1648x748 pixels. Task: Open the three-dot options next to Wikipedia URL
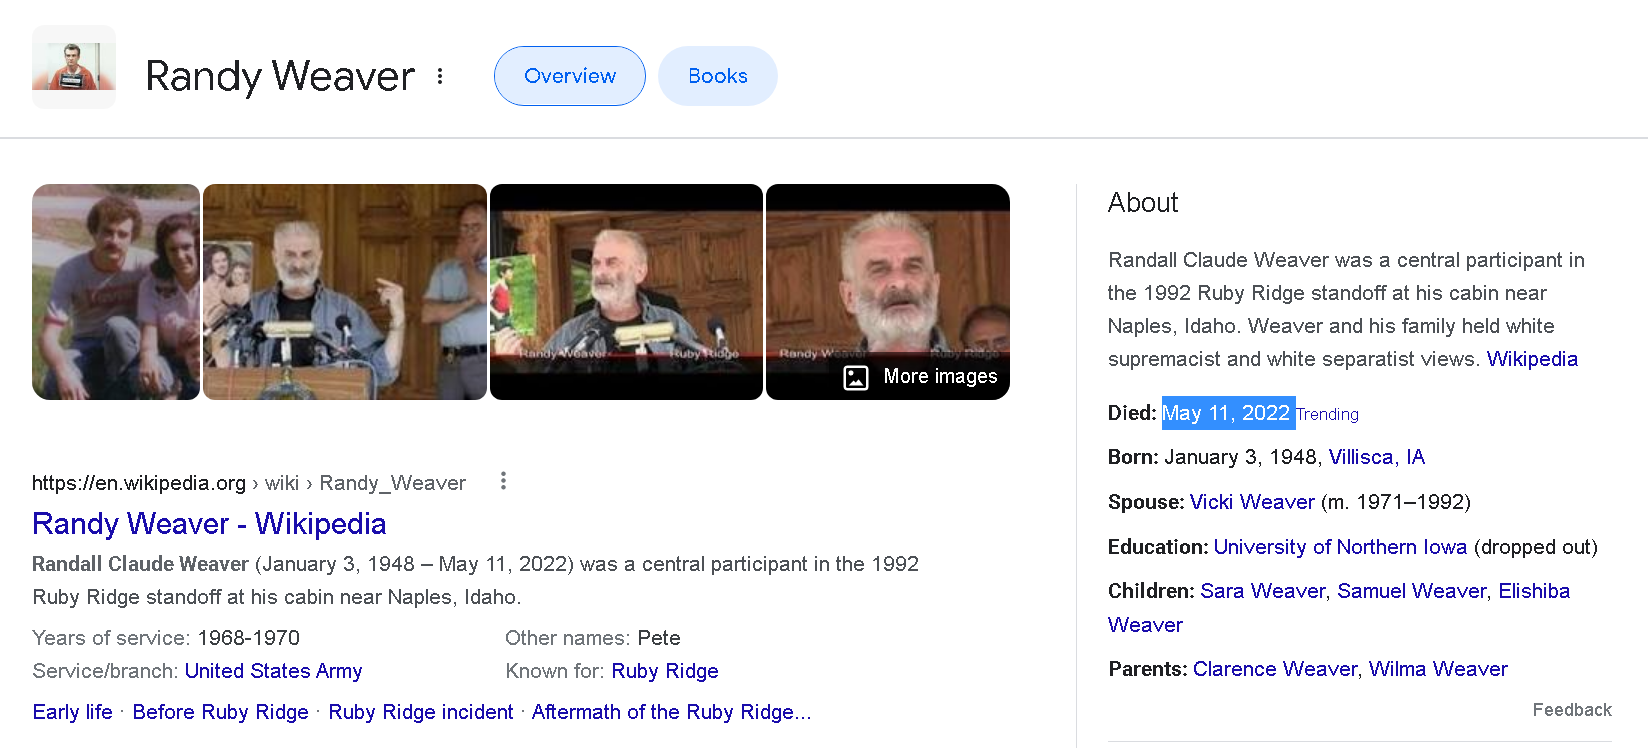503,482
